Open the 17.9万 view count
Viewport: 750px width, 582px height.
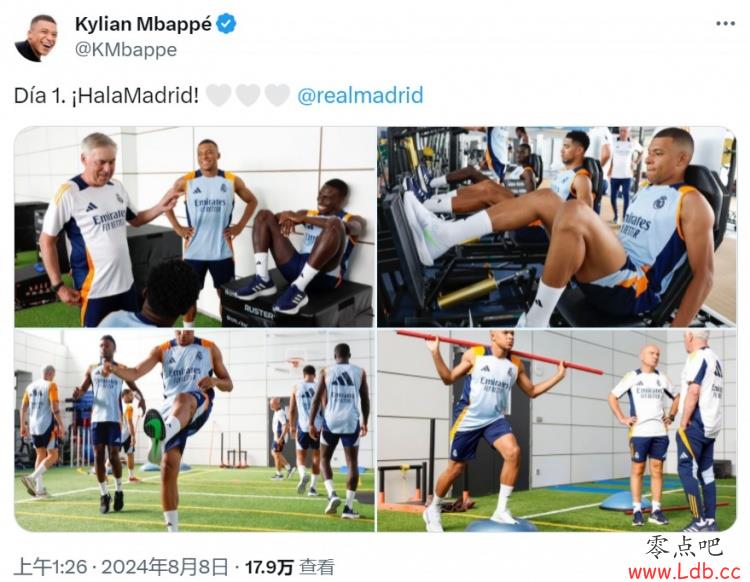click(269, 568)
